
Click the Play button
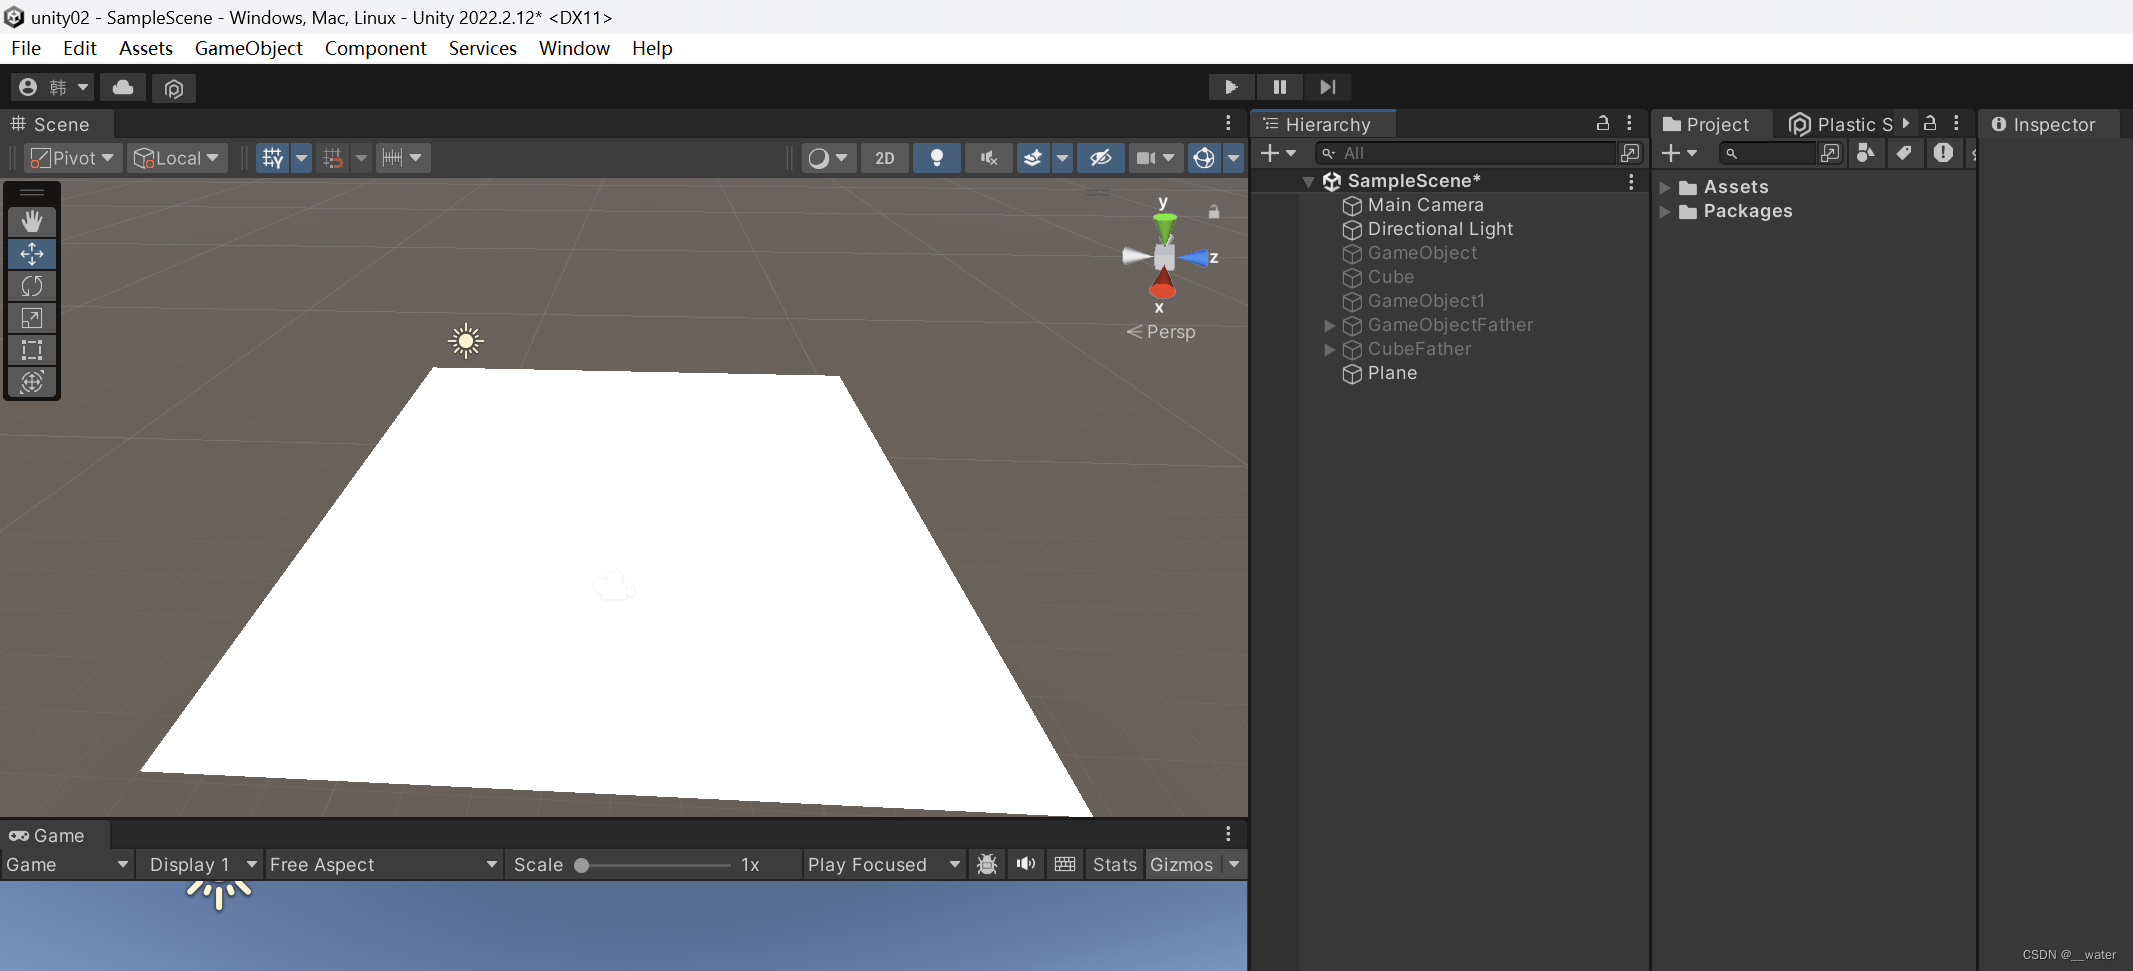point(1231,87)
